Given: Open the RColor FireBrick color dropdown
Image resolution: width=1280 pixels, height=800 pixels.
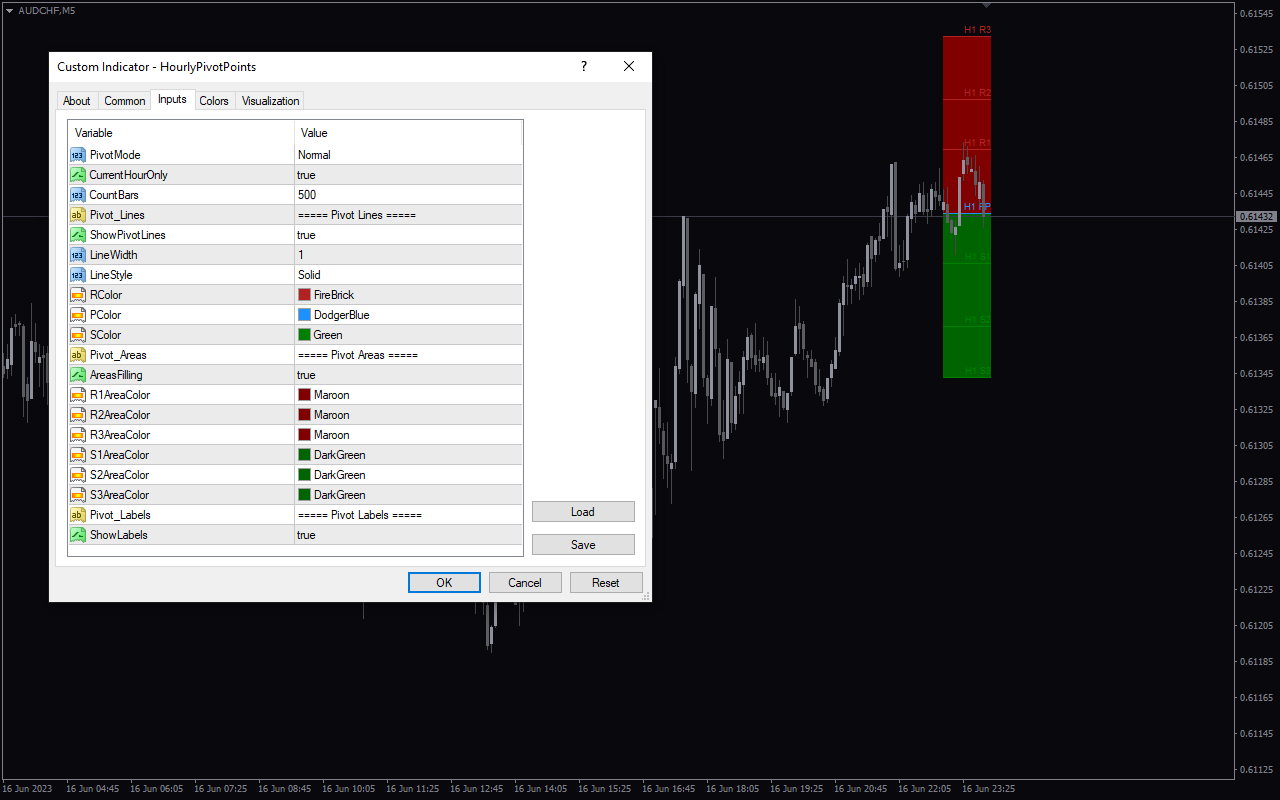Looking at the screenshot, I should (408, 295).
